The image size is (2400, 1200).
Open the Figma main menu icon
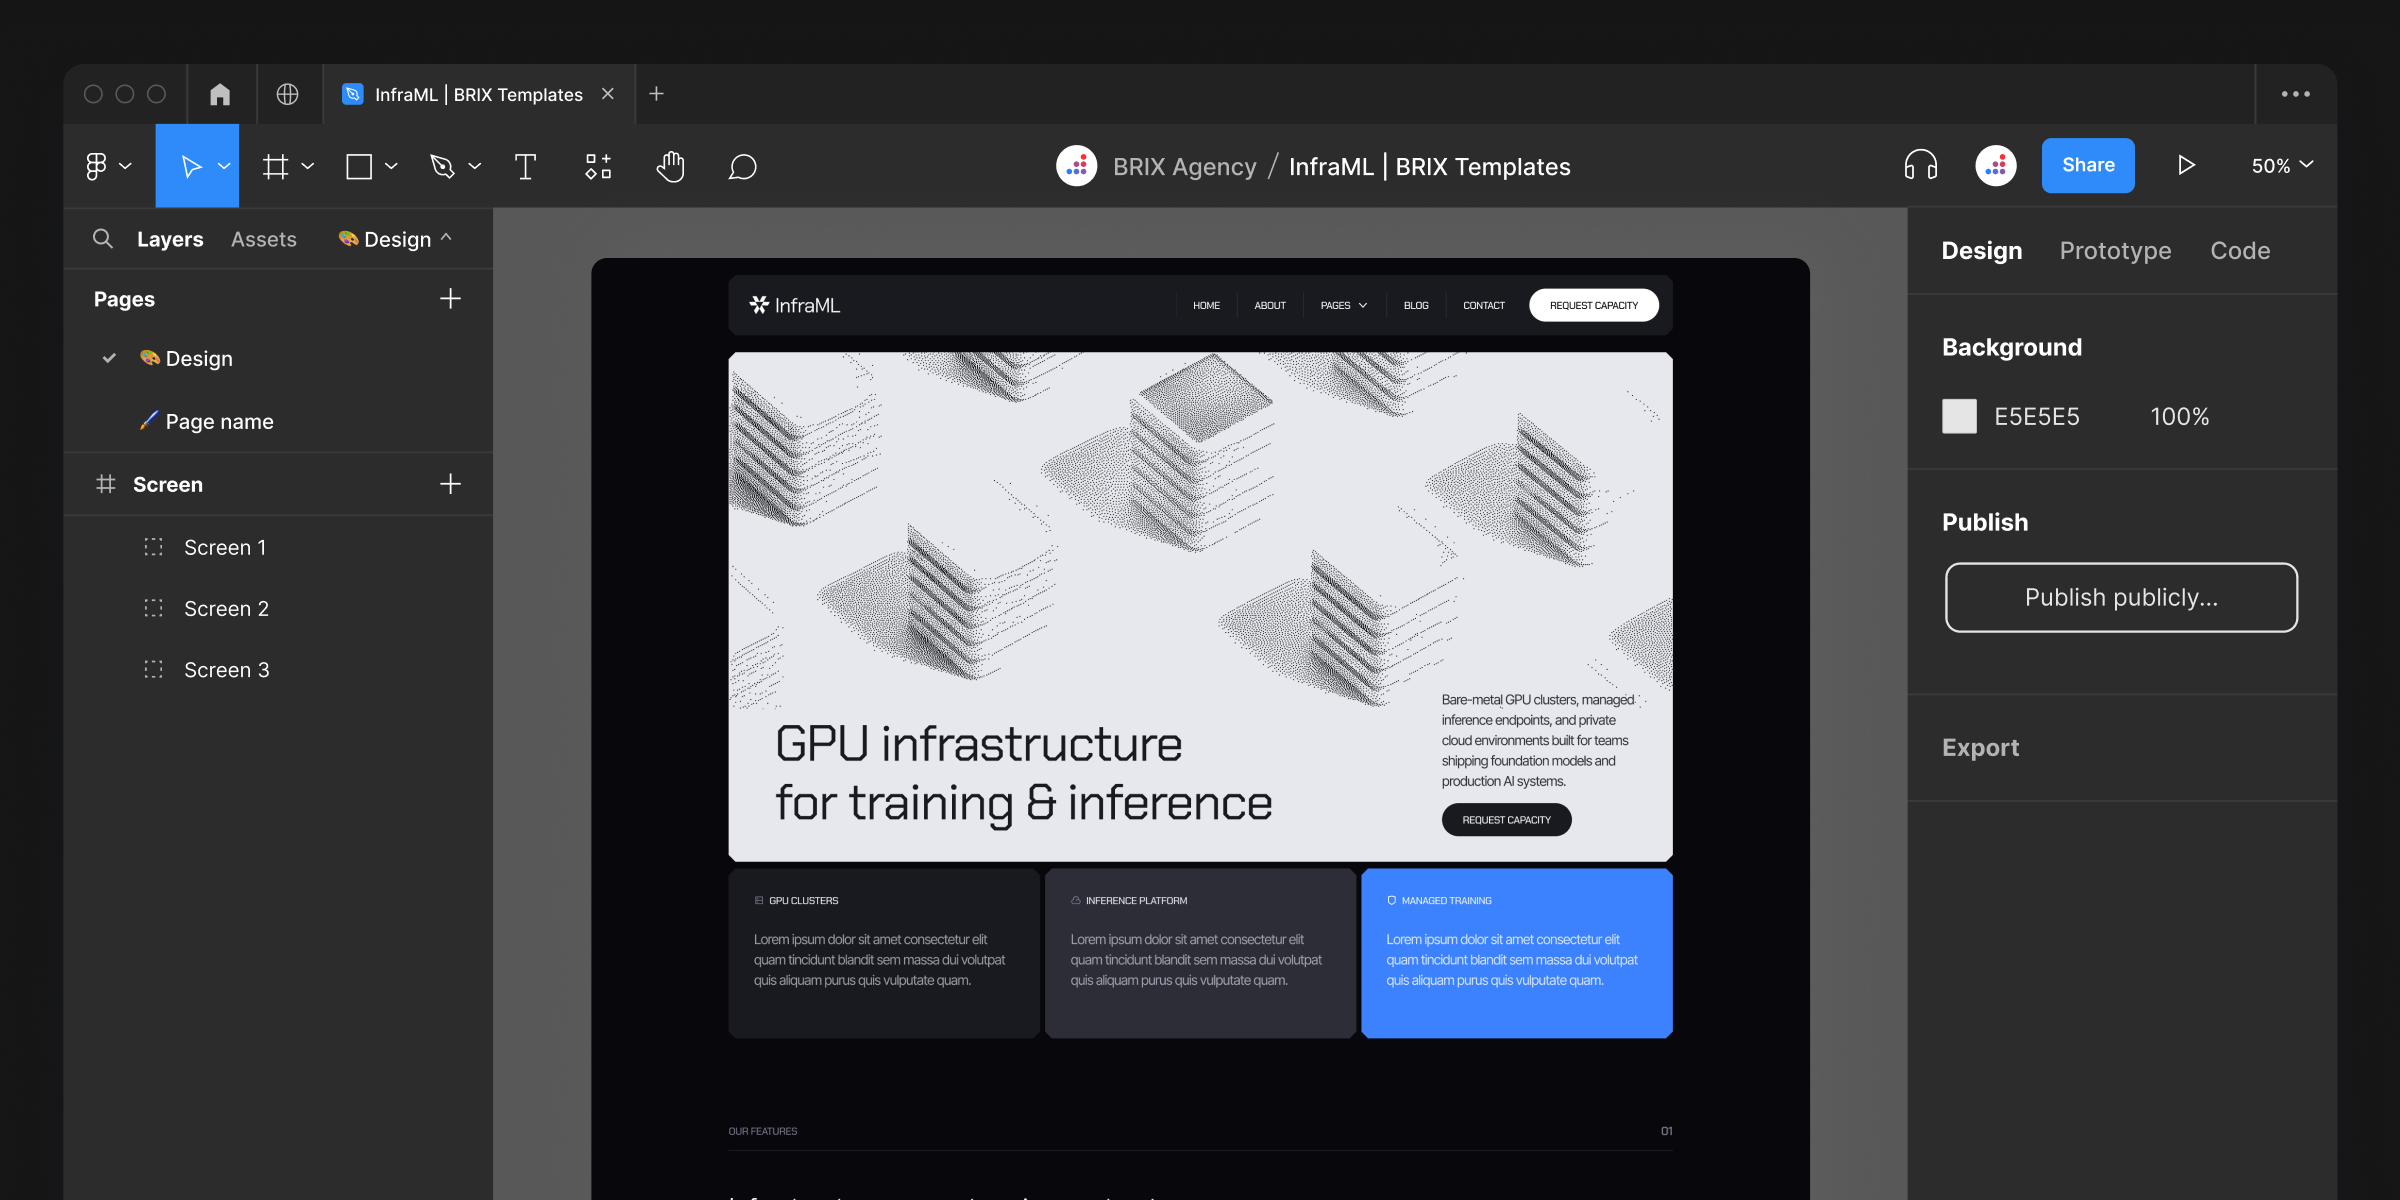click(96, 166)
